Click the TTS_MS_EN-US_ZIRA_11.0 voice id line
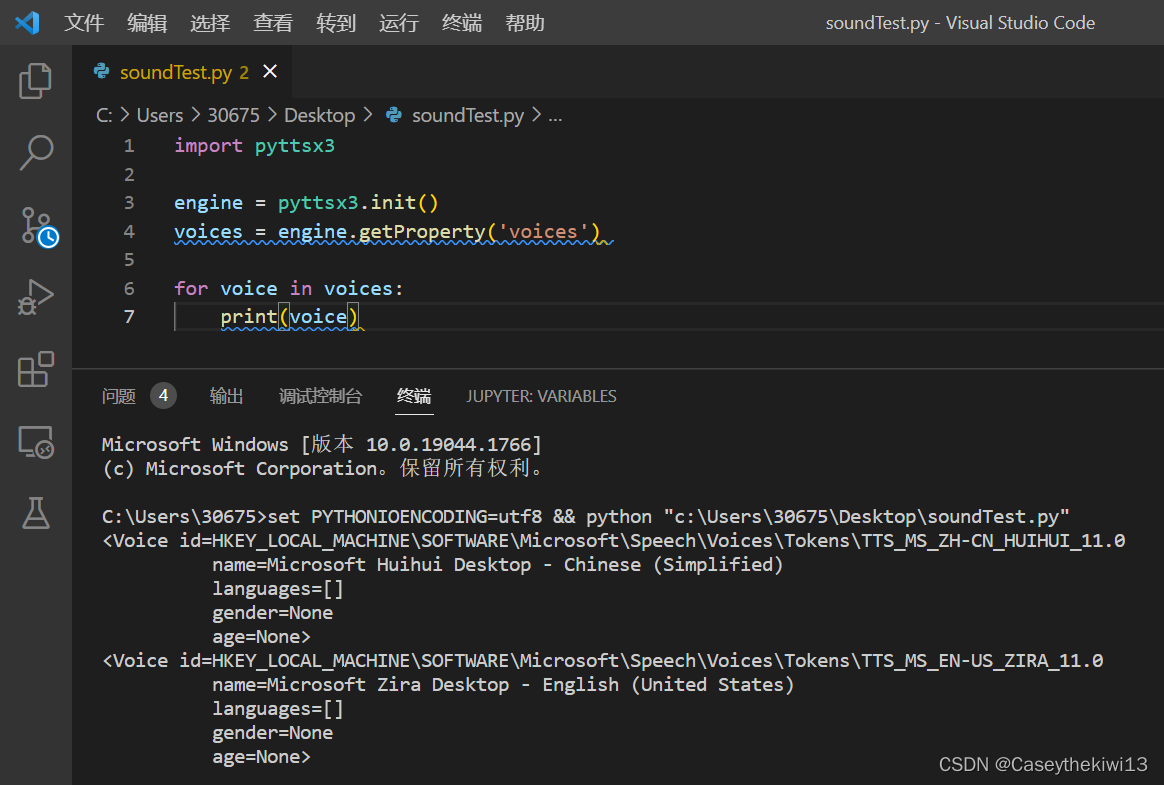Image resolution: width=1164 pixels, height=785 pixels. (x=603, y=661)
